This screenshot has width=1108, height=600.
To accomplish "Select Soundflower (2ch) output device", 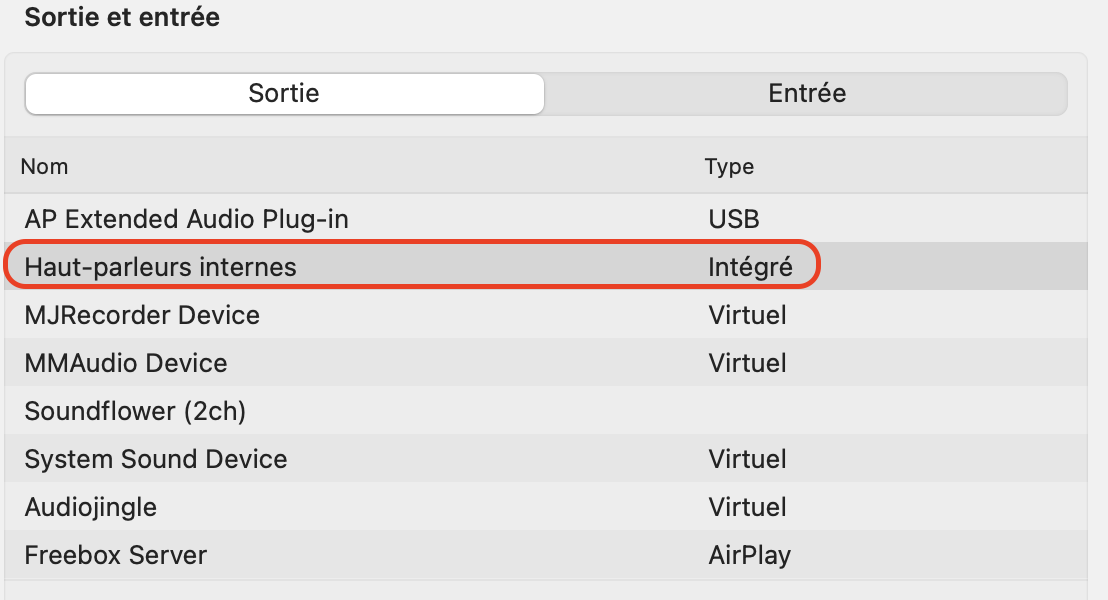I will pyautogui.click(x=135, y=411).
